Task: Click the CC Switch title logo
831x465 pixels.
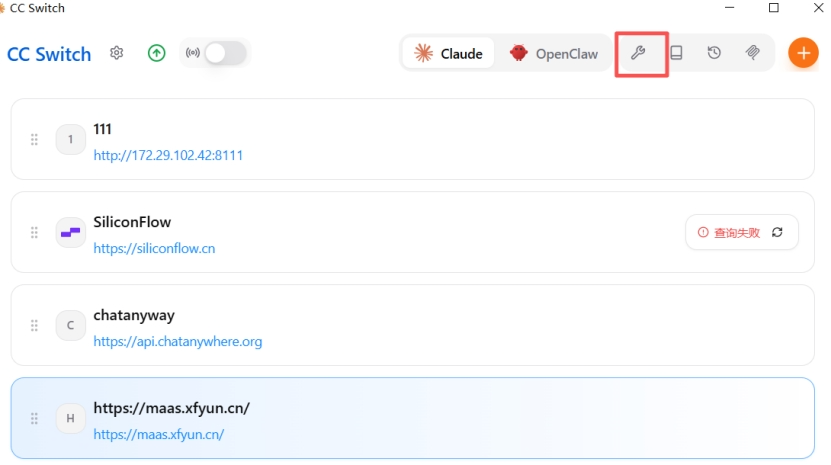Action: [49, 54]
